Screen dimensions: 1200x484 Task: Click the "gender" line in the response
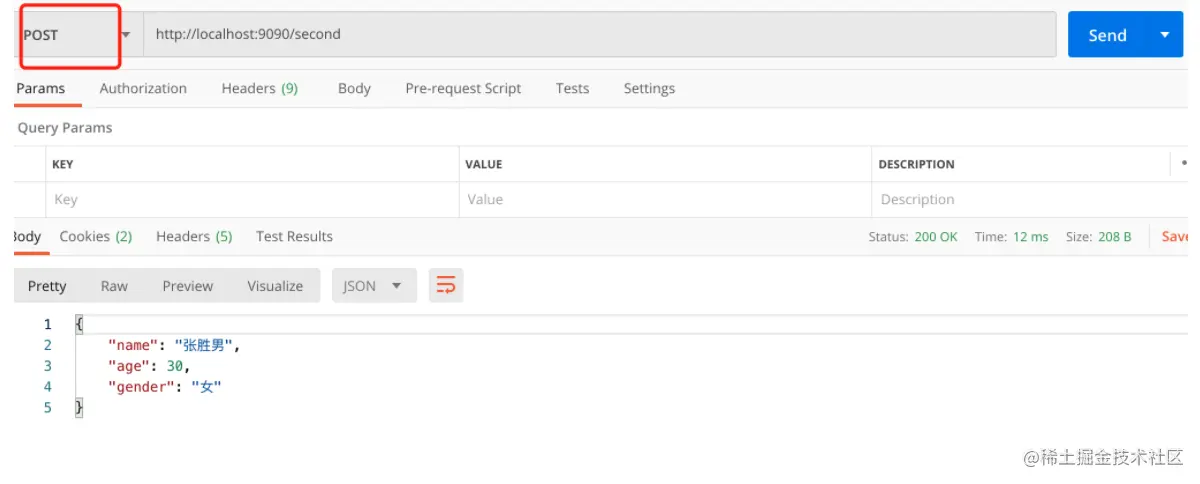[164, 387]
